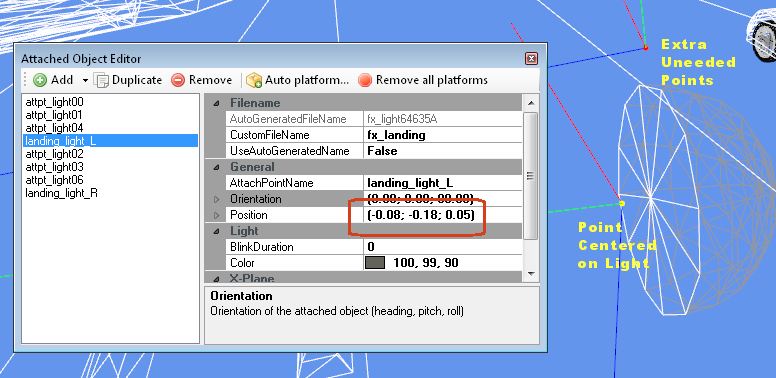Select landing_light_R in the list
776x378 pixels.
pyautogui.click(x=61, y=192)
